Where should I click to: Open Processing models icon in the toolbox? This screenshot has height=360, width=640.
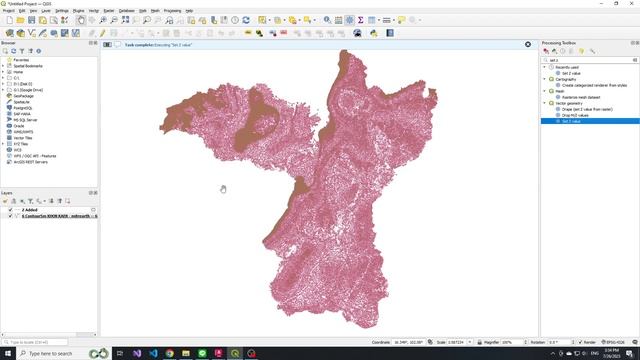coord(546,51)
